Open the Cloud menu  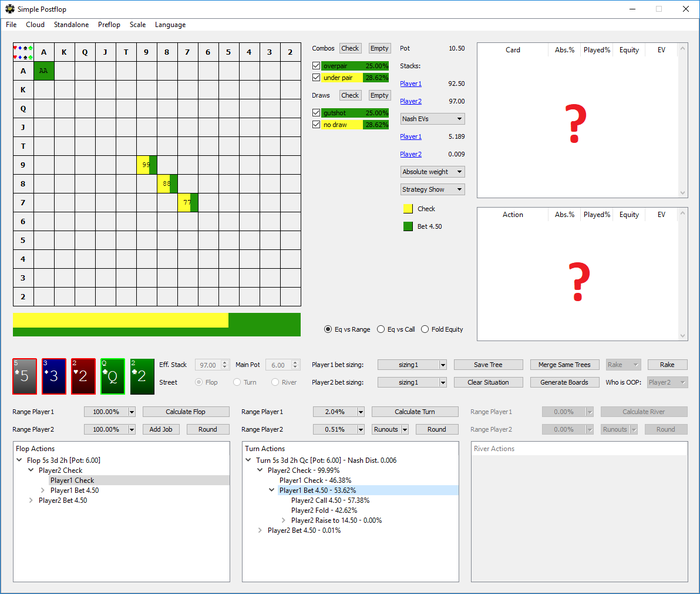tap(35, 25)
